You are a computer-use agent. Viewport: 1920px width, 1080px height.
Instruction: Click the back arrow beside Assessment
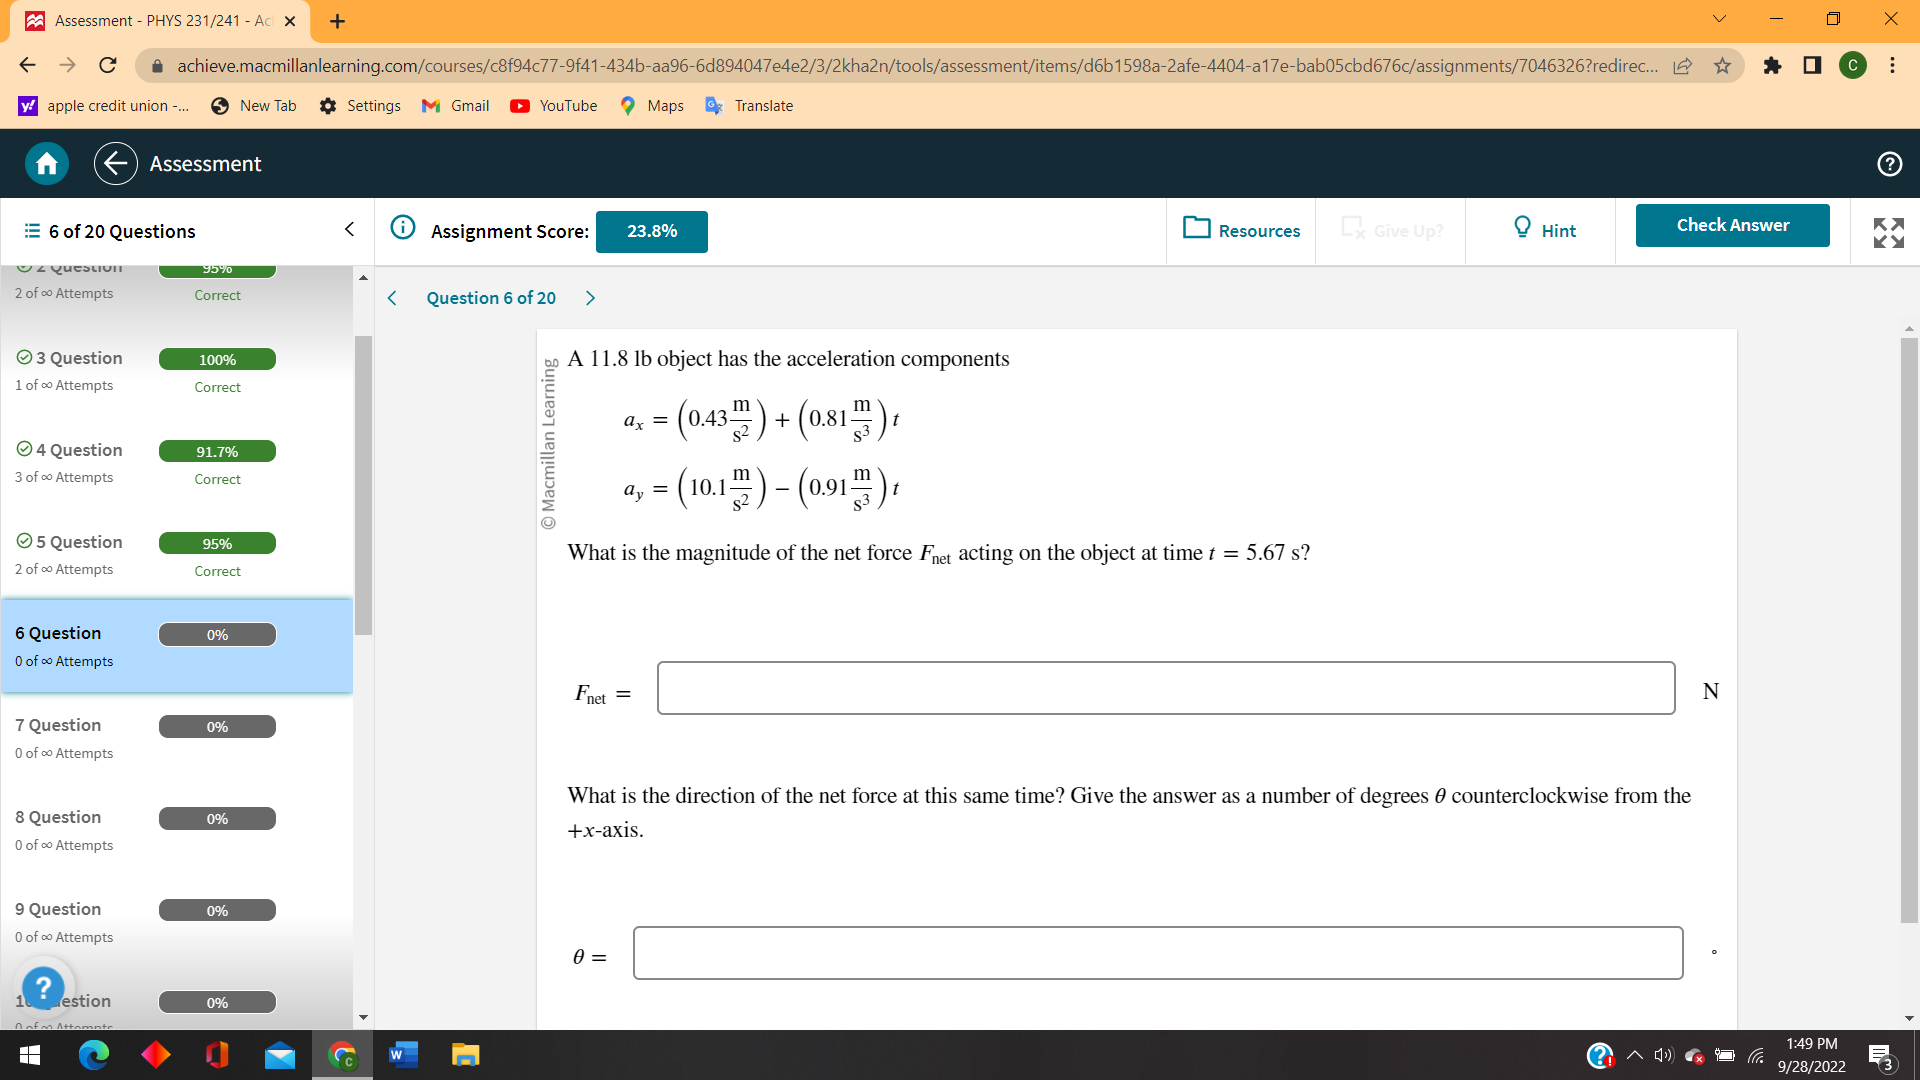(116, 164)
